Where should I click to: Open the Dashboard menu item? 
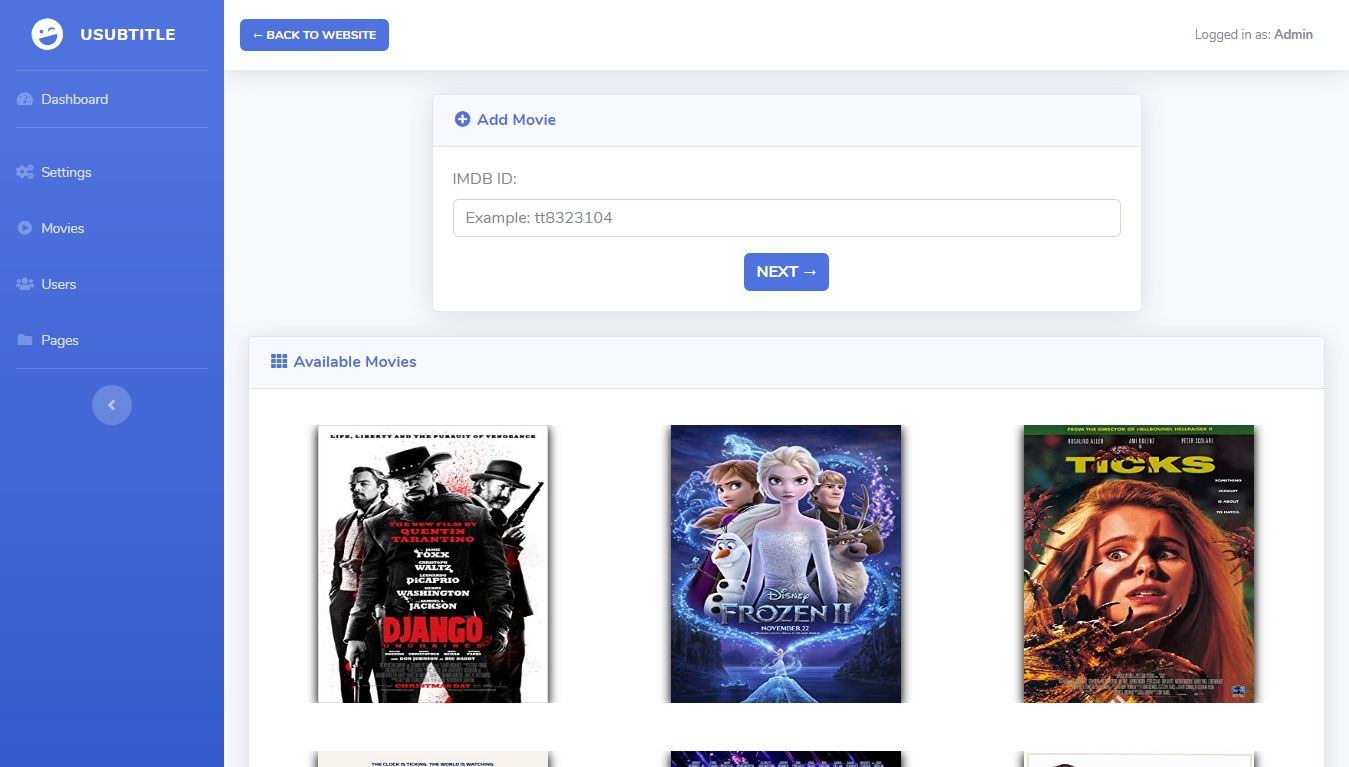pos(112,99)
